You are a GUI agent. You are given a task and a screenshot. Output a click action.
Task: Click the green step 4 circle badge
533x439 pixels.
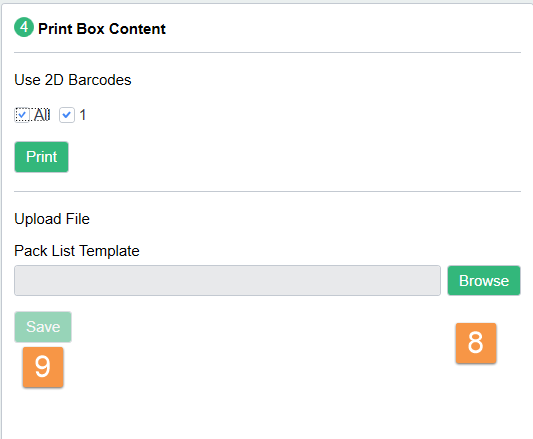(24, 27)
